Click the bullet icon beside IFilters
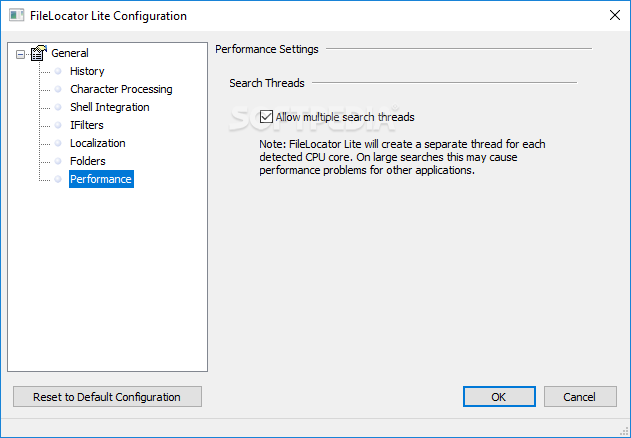This screenshot has height=438, width=631. click(58, 125)
